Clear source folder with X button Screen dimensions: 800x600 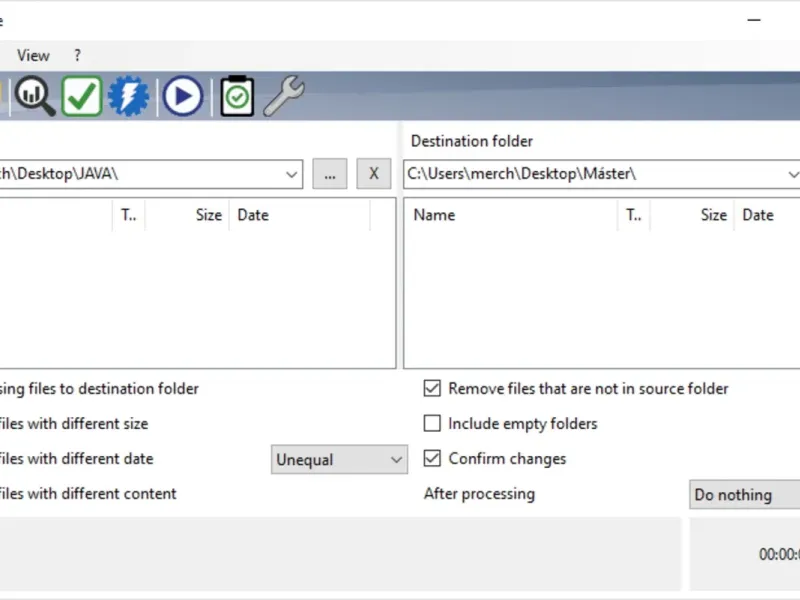(x=373, y=174)
